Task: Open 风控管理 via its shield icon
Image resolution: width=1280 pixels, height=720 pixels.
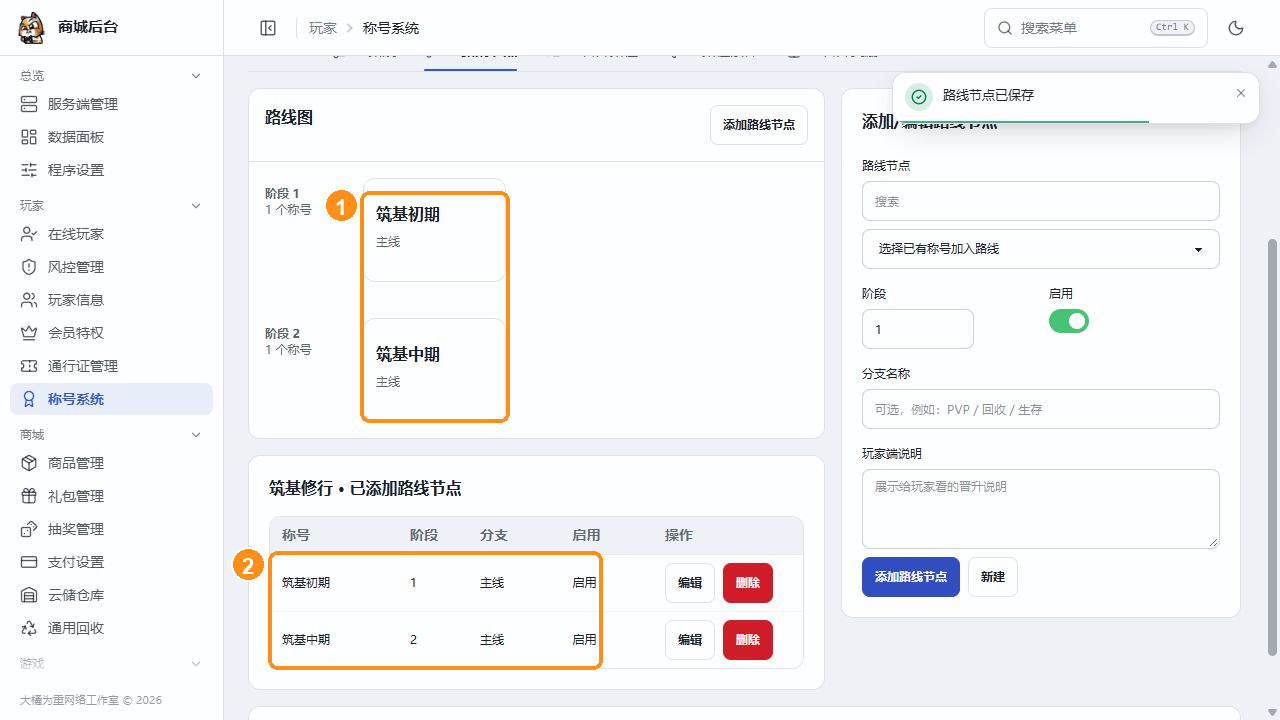Action: tap(29, 267)
